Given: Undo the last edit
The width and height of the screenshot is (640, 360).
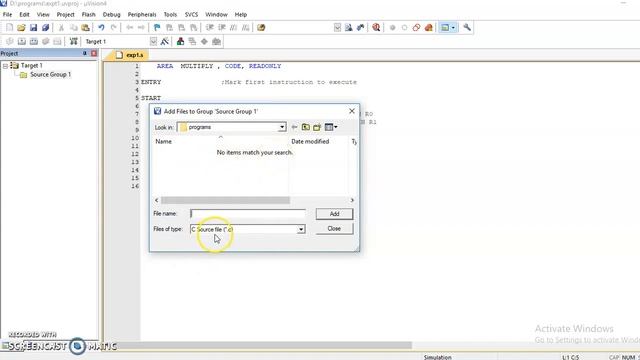Looking at the screenshot, I should click(101, 28).
